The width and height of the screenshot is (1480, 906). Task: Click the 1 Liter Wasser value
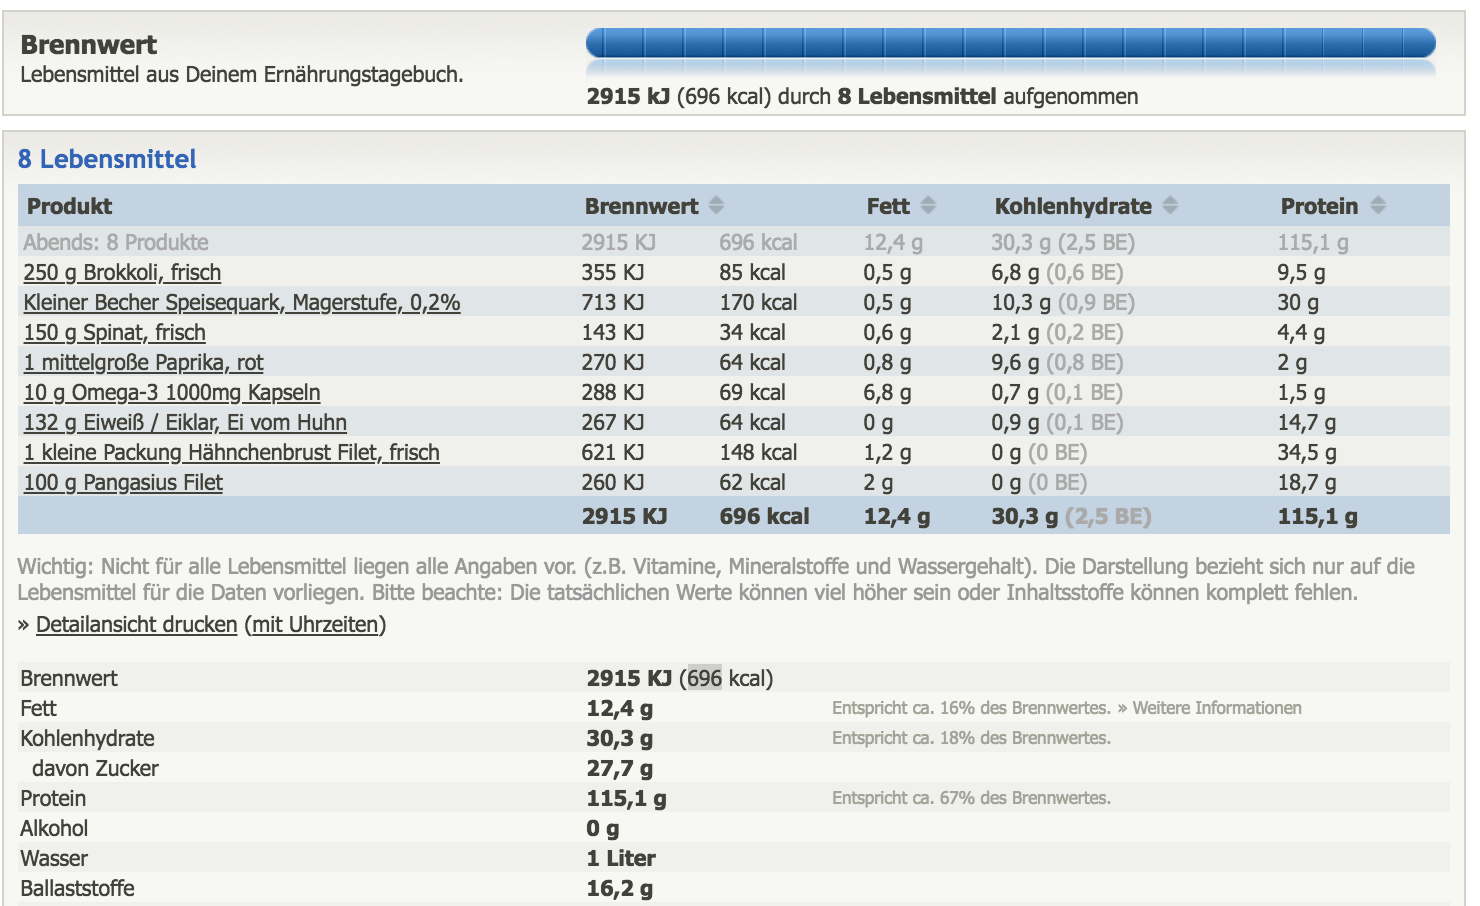click(621, 858)
